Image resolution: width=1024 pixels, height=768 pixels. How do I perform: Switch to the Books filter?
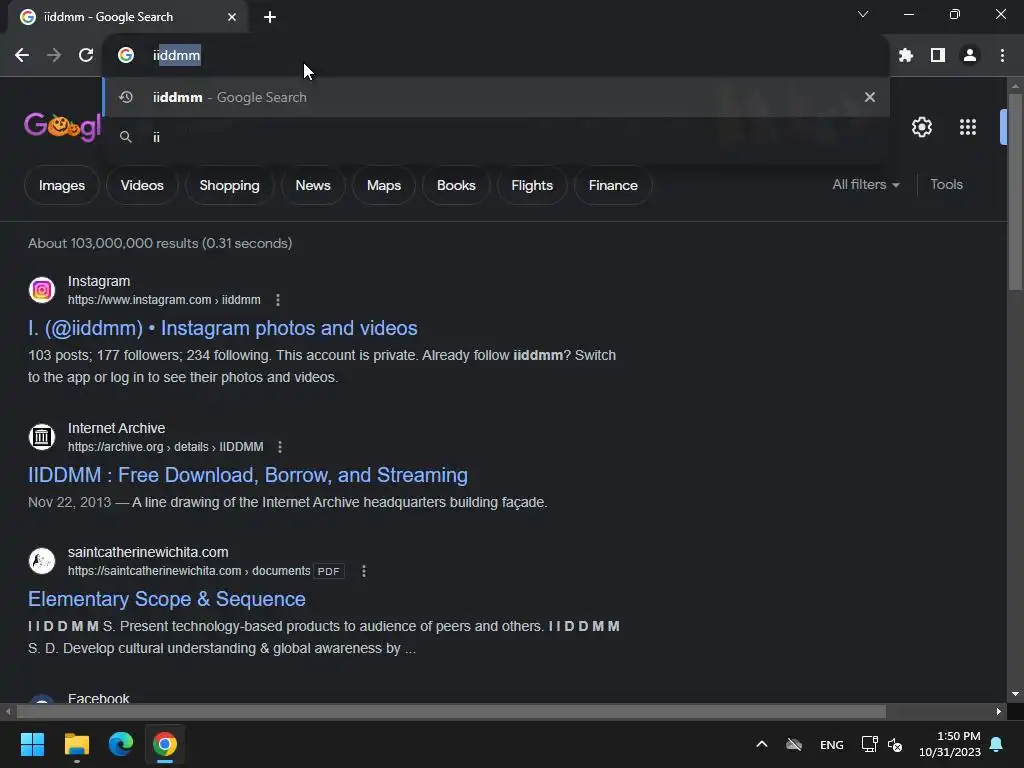(456, 185)
